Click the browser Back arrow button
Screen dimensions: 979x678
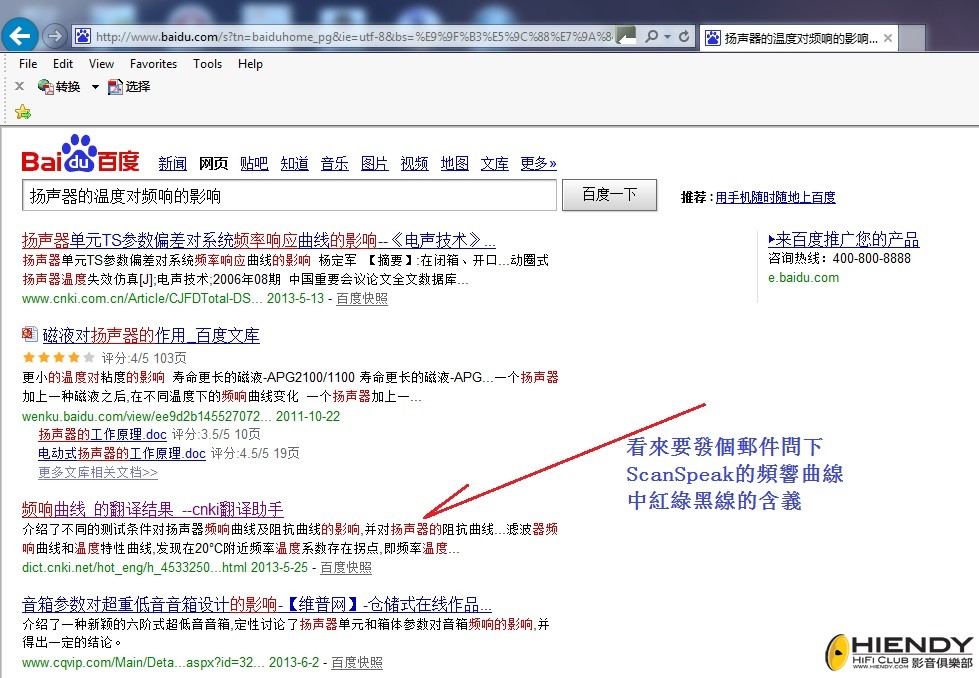(x=21, y=35)
